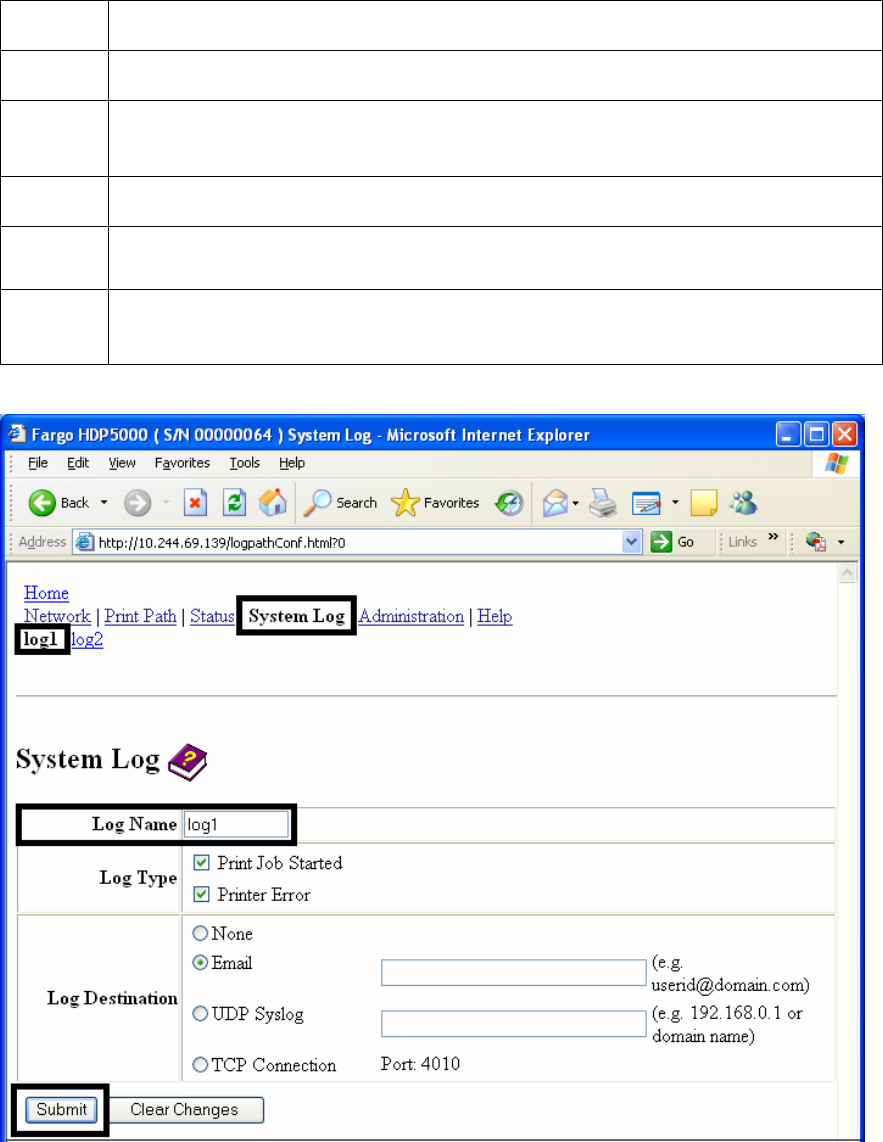Open Search with the magnifier icon

tap(317, 503)
